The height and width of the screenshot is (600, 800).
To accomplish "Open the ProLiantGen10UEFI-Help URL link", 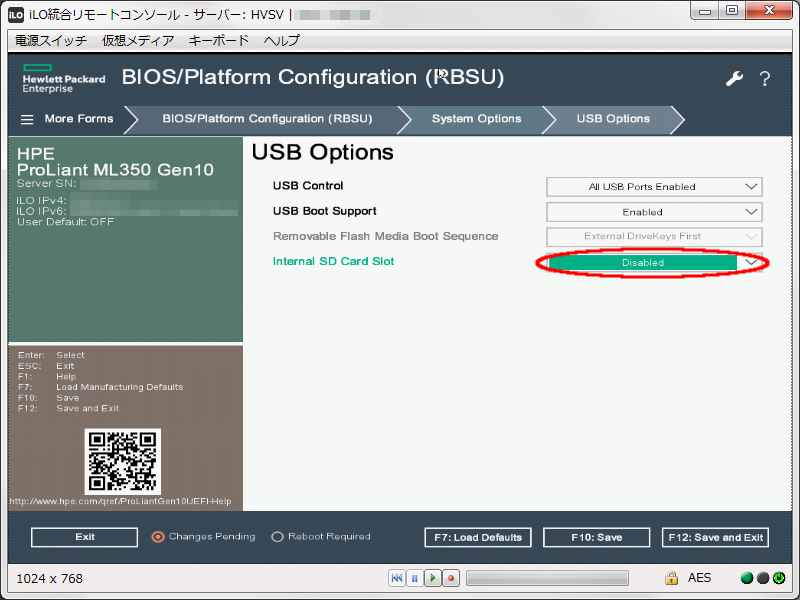I will [120, 501].
